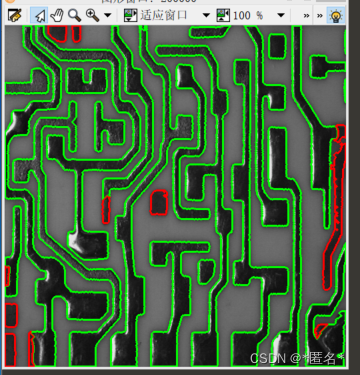This screenshot has height=375, width=360.
Task: Click the image size percentage icon
Action: [223, 15]
